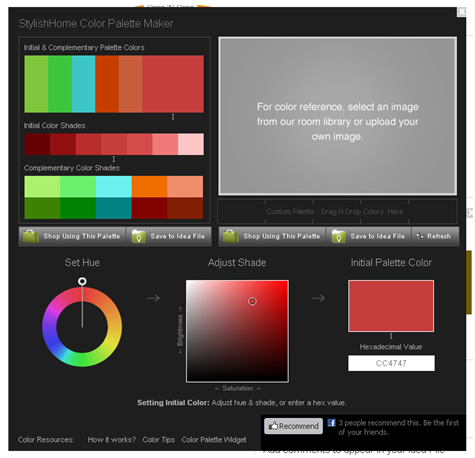This screenshot has height=458, width=475.
Task: Pick the salmon pink Initial Color Shade
Action: (x=165, y=144)
